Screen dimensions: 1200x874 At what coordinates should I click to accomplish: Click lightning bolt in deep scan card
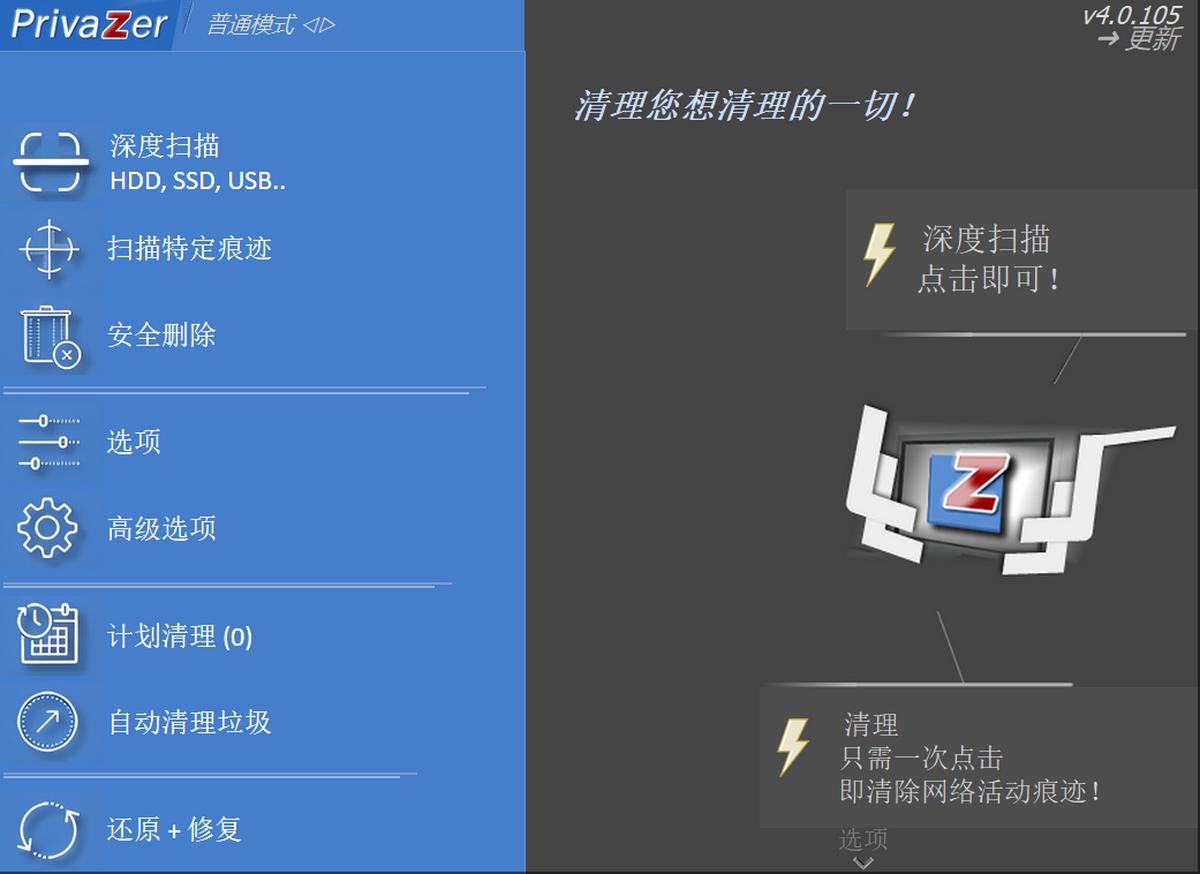coord(879,256)
